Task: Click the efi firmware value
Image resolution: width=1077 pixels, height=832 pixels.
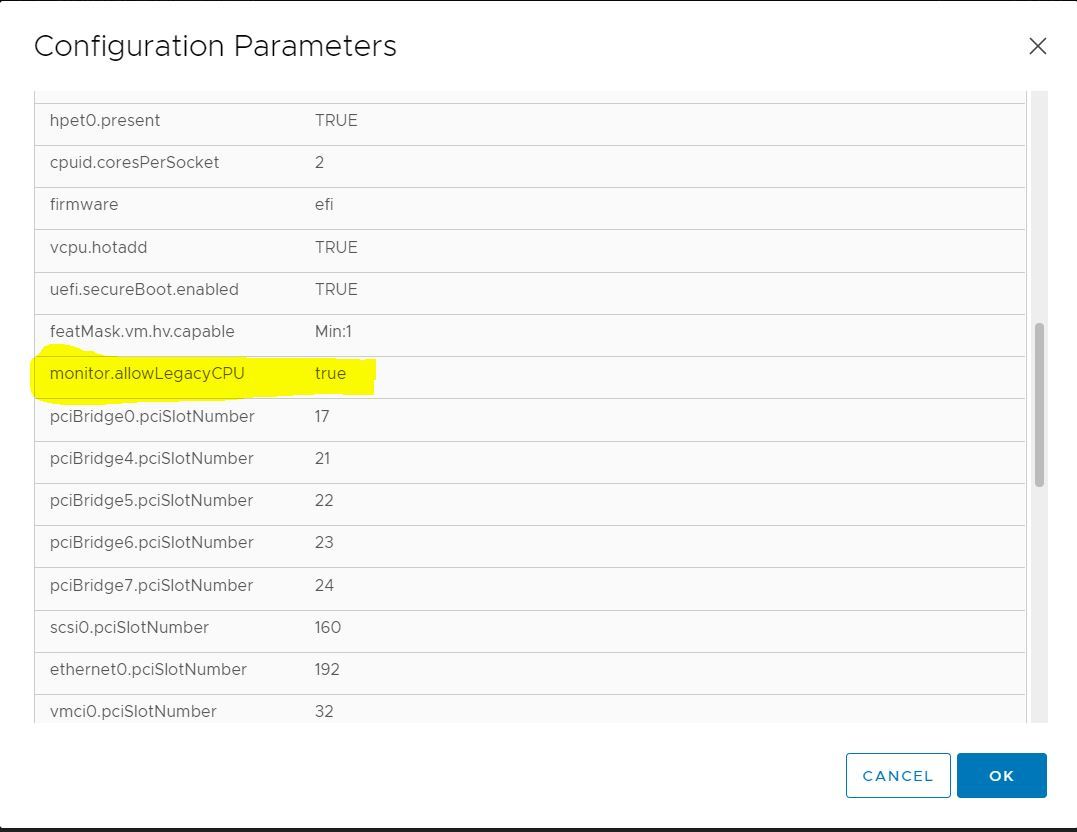Action: (x=324, y=205)
